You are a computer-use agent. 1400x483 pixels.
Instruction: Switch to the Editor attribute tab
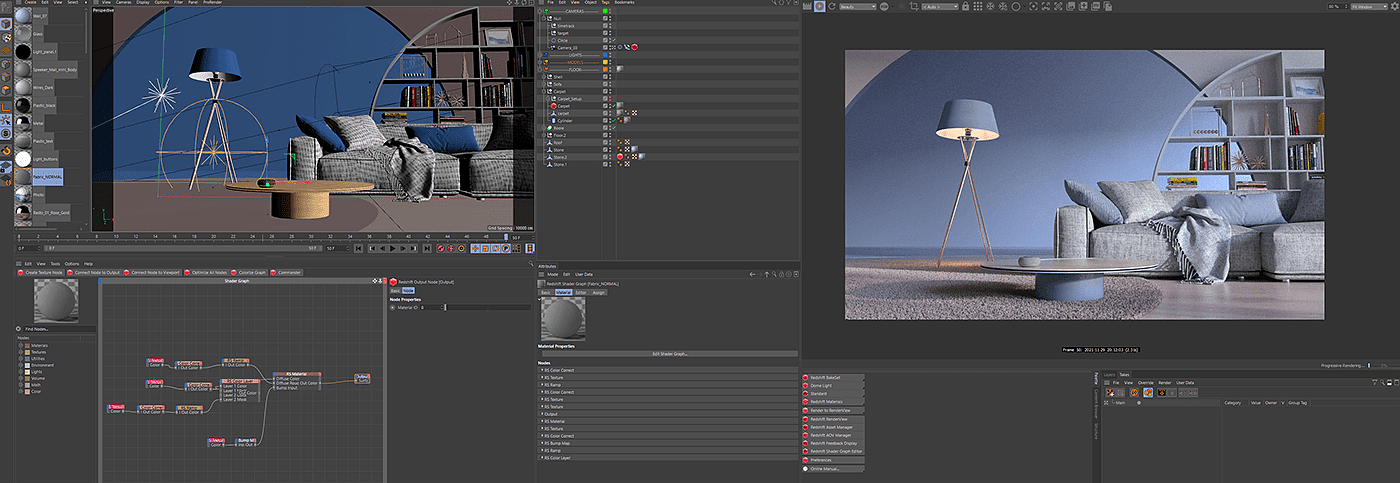point(580,292)
